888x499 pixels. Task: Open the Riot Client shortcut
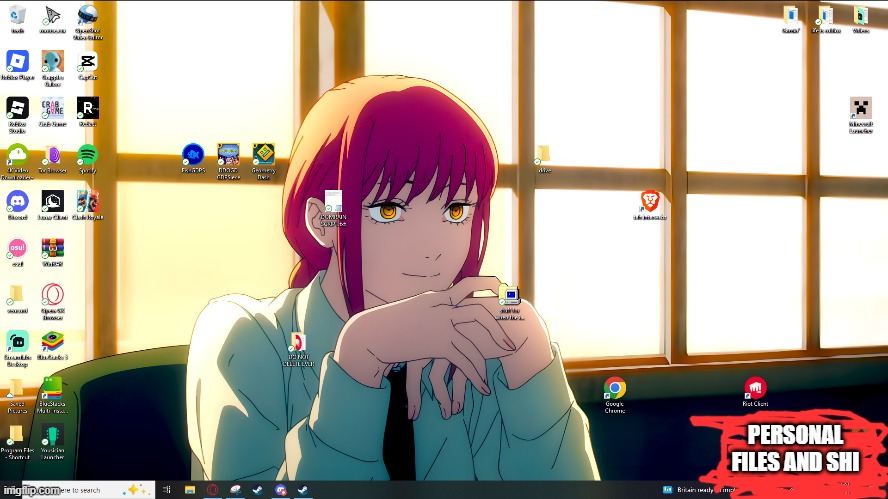point(755,391)
